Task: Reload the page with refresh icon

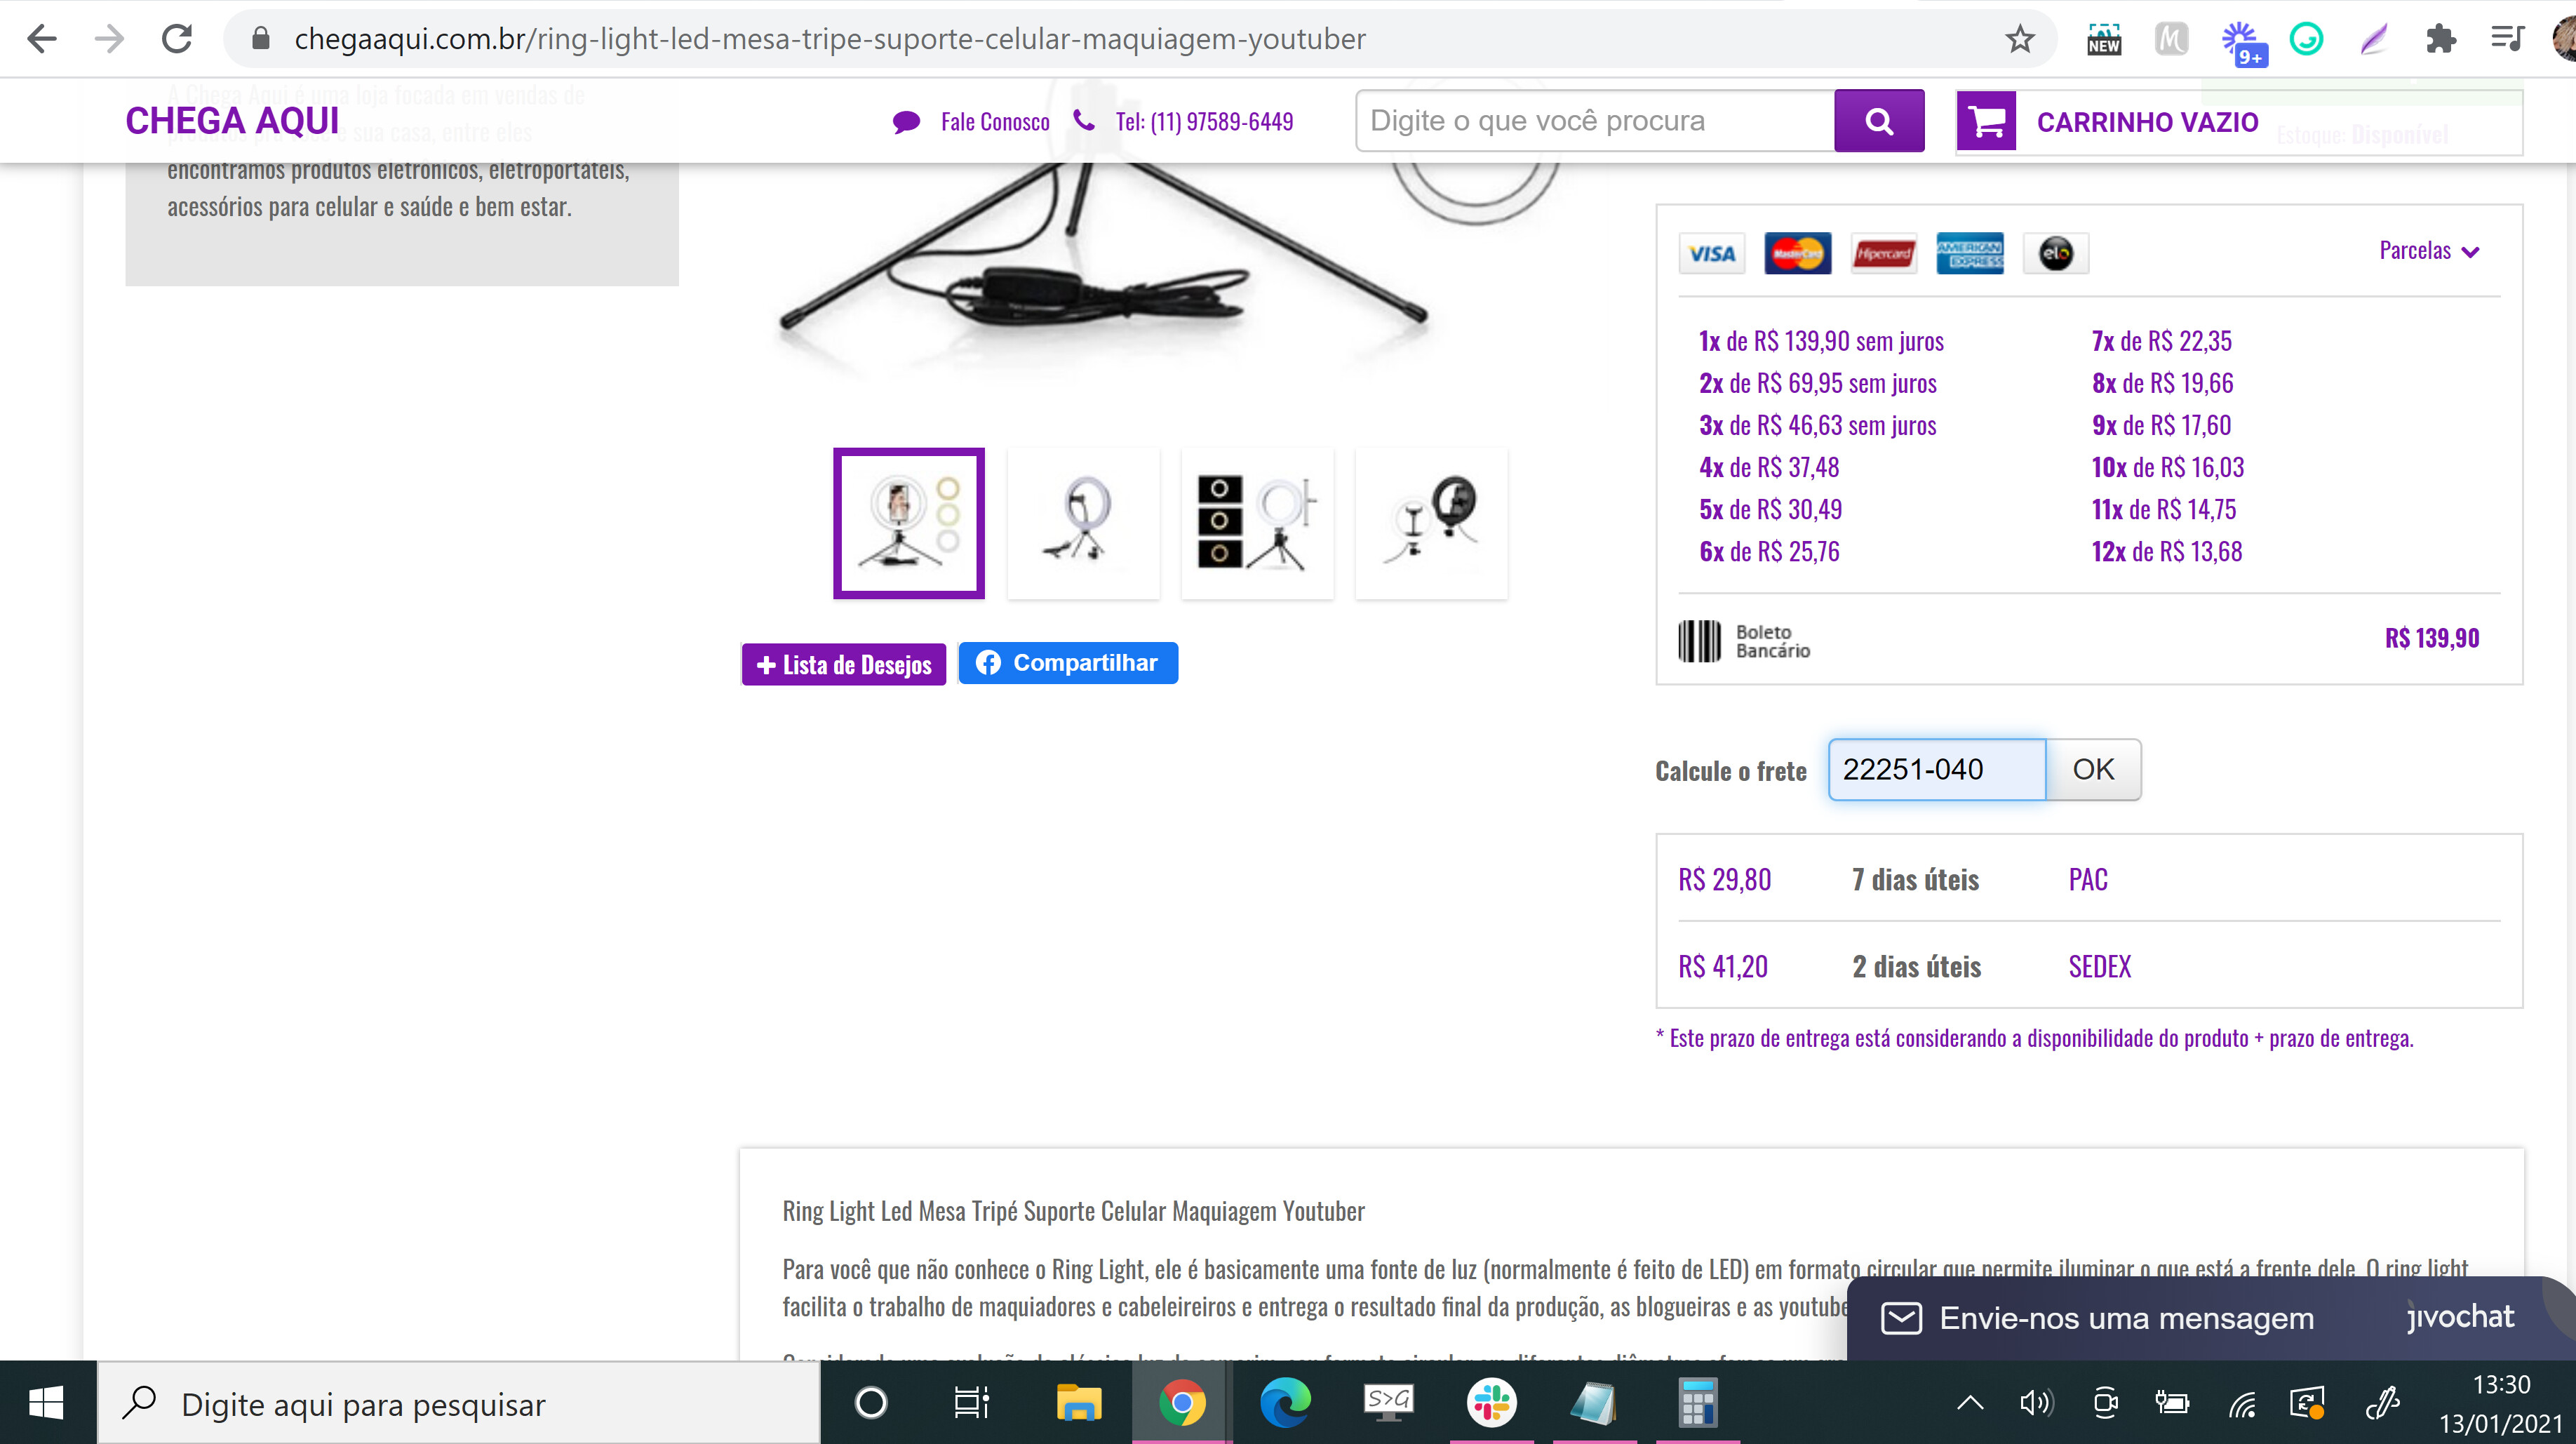Action: pos(177,39)
